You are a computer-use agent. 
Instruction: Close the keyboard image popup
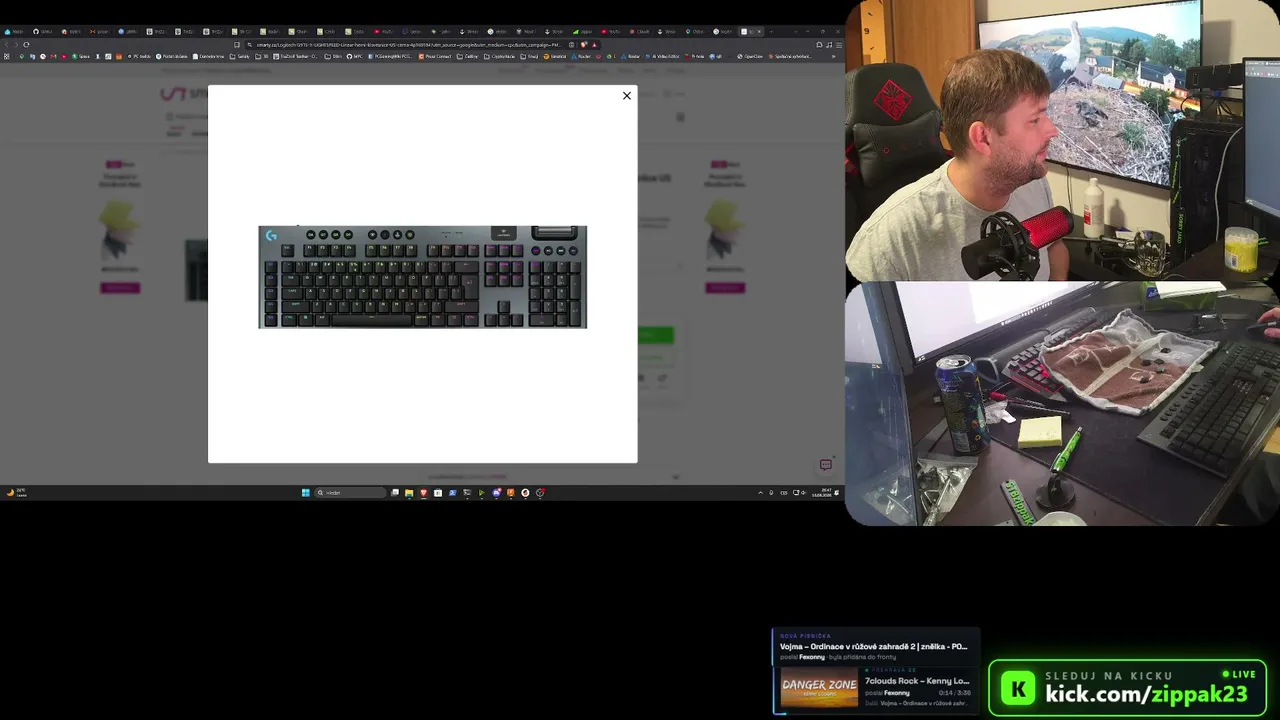[x=627, y=96]
